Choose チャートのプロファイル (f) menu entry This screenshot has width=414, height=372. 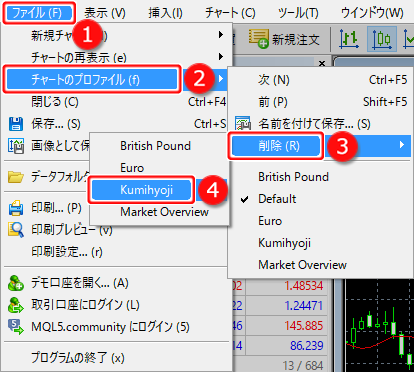[92, 80]
